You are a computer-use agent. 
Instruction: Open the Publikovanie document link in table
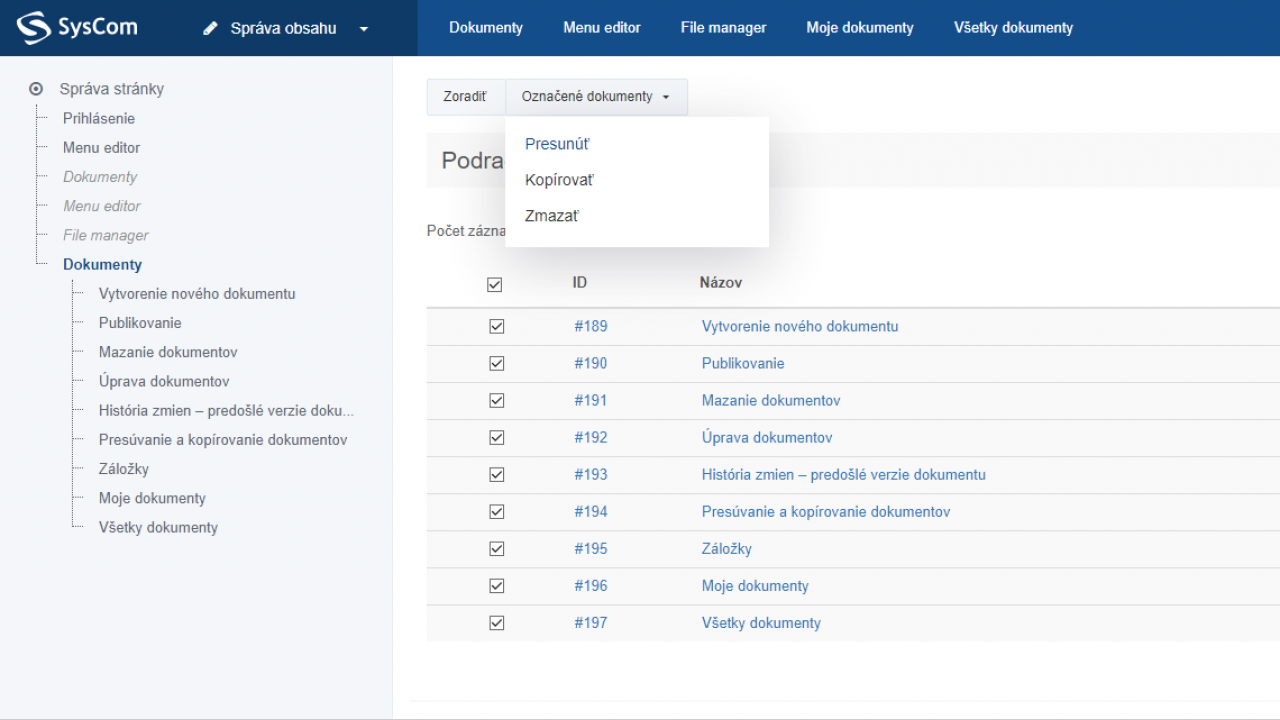click(742, 364)
